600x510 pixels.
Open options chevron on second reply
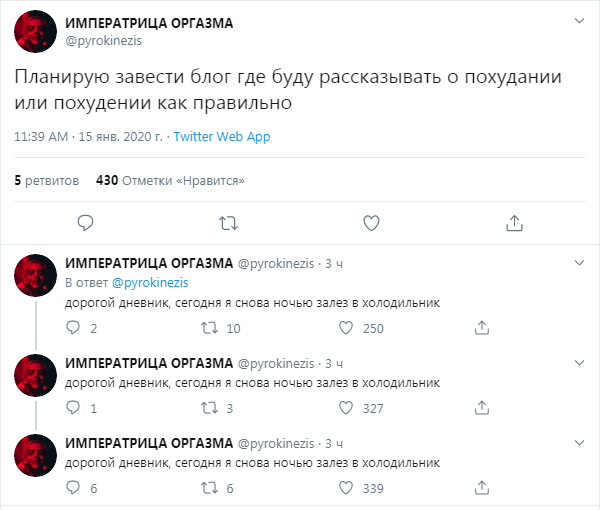579,363
